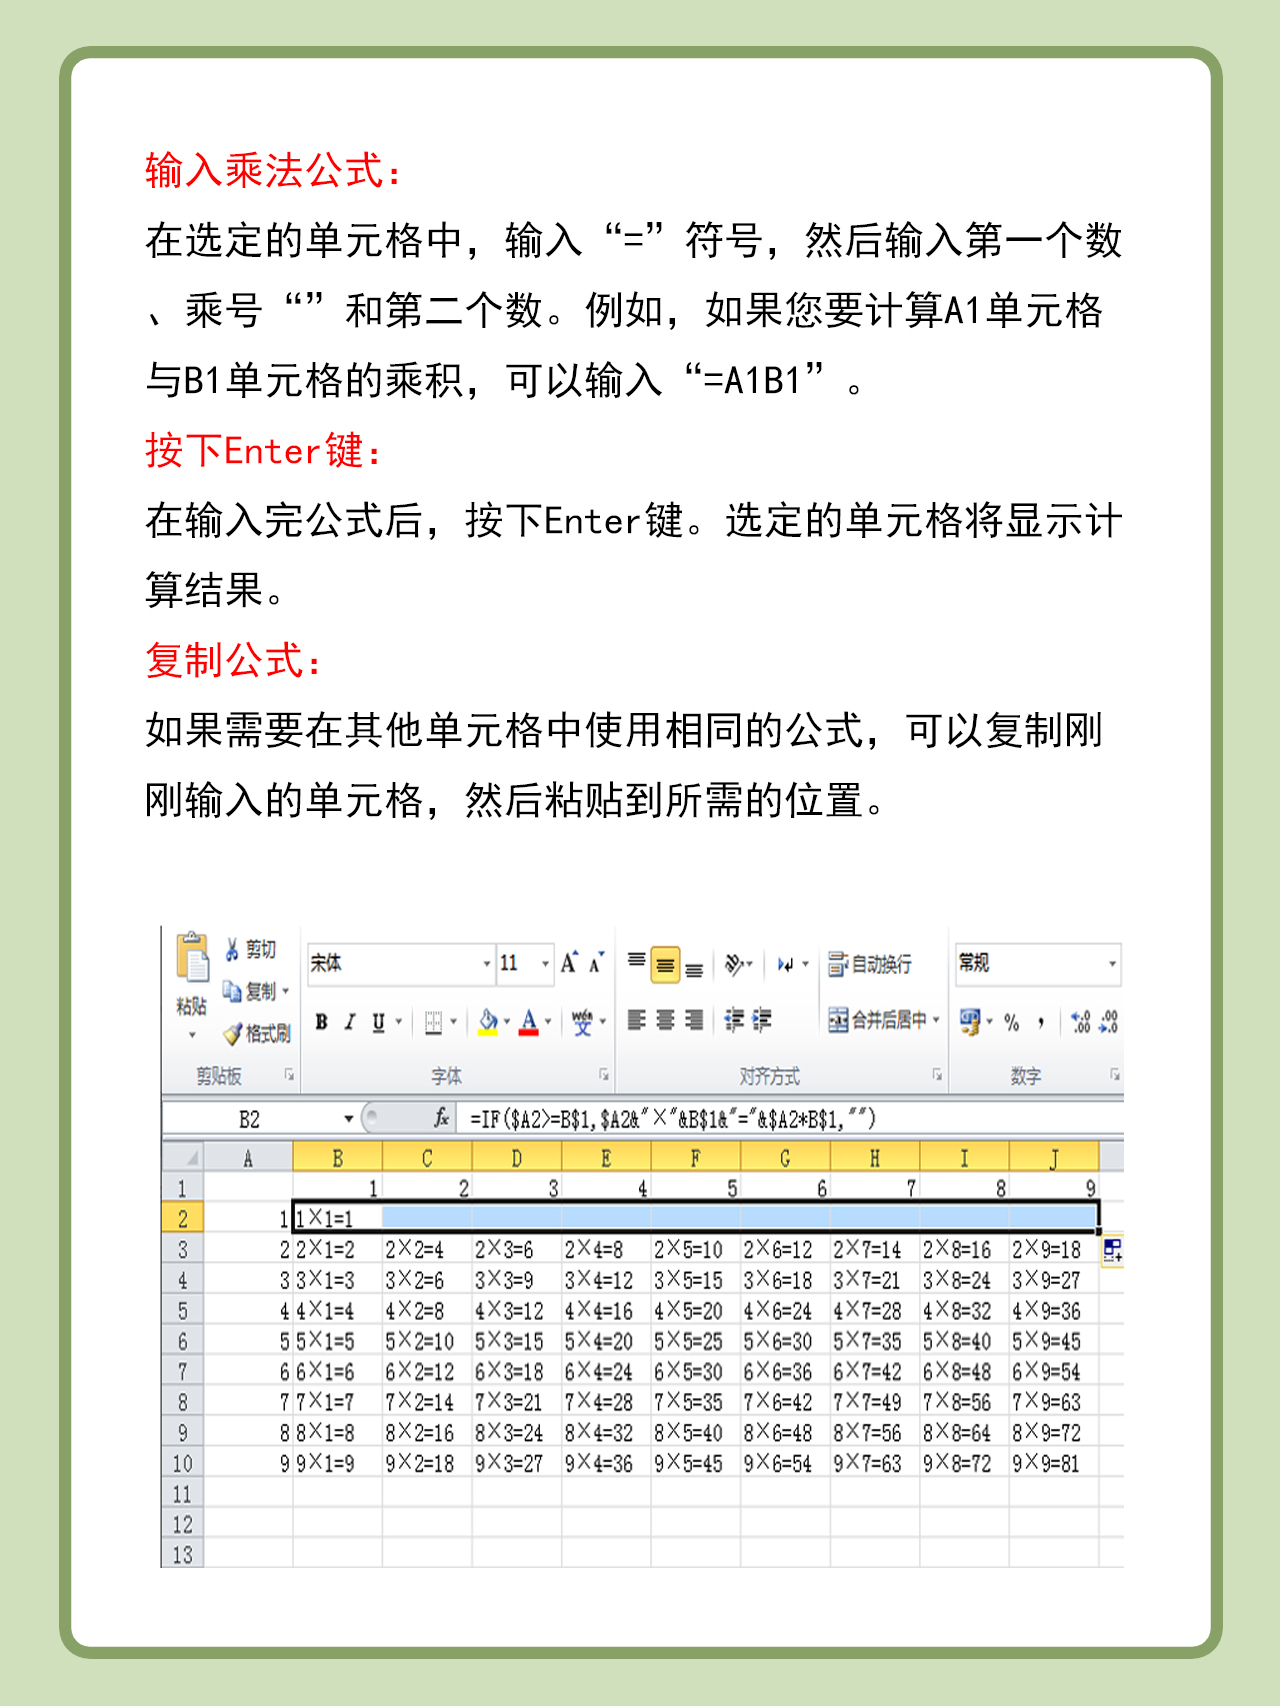The width and height of the screenshot is (1280, 1706).
Task: Expand the font color dropdown arrow
Action: (547, 1022)
